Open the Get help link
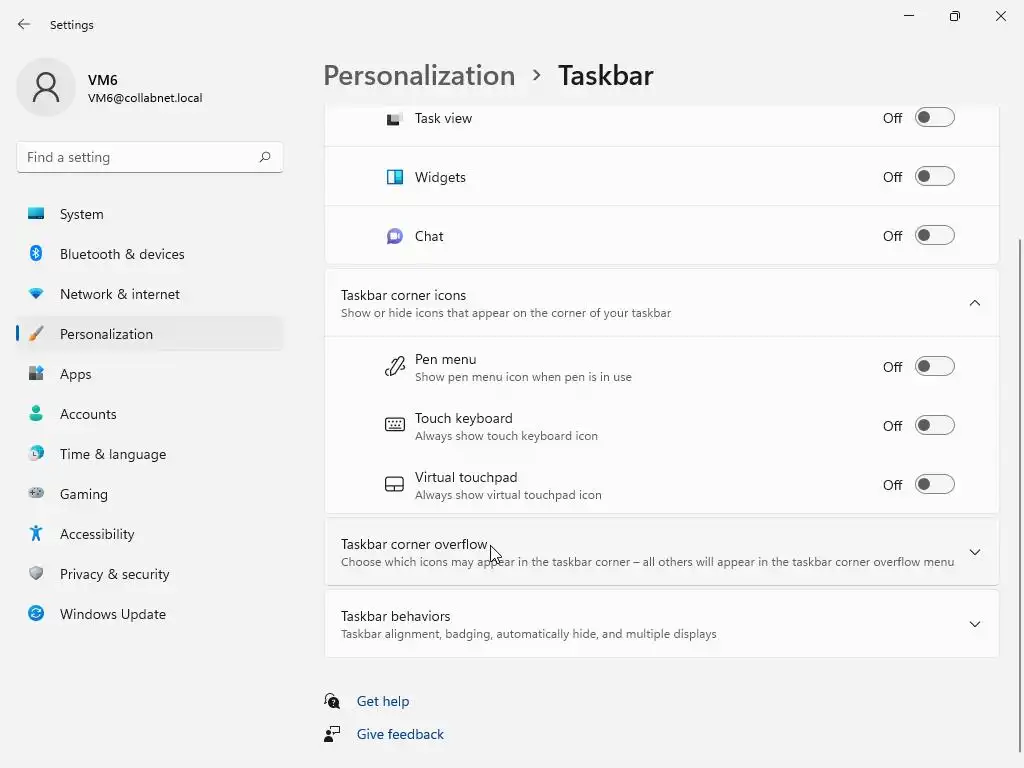 click(x=383, y=701)
